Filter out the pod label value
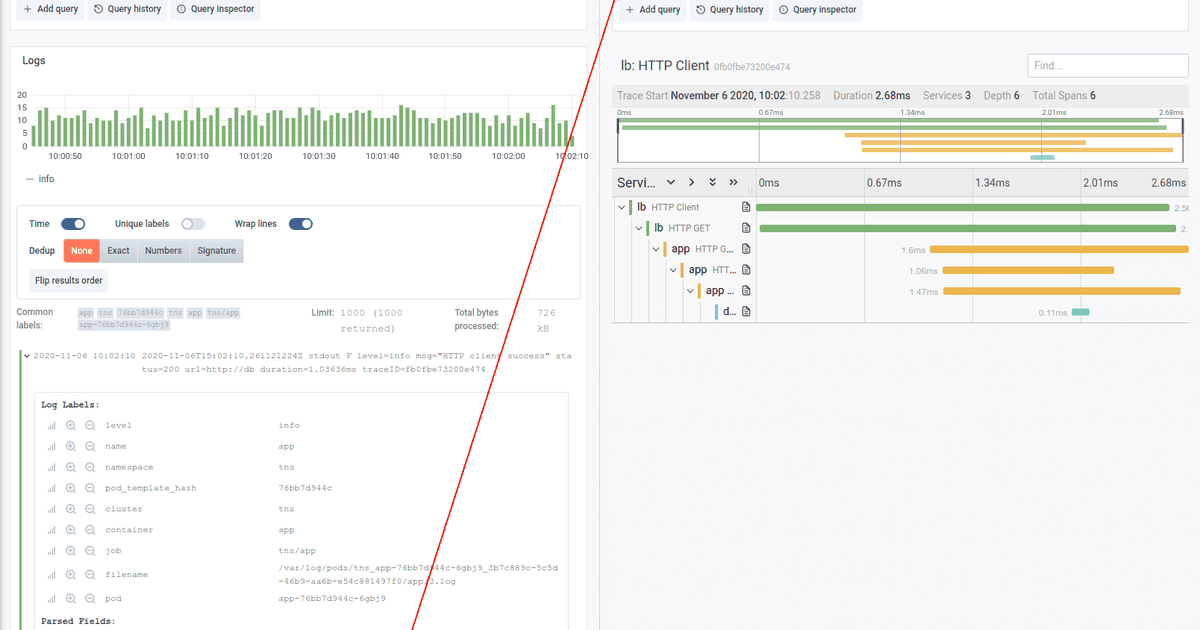This screenshot has height=630, width=1200. click(90, 598)
